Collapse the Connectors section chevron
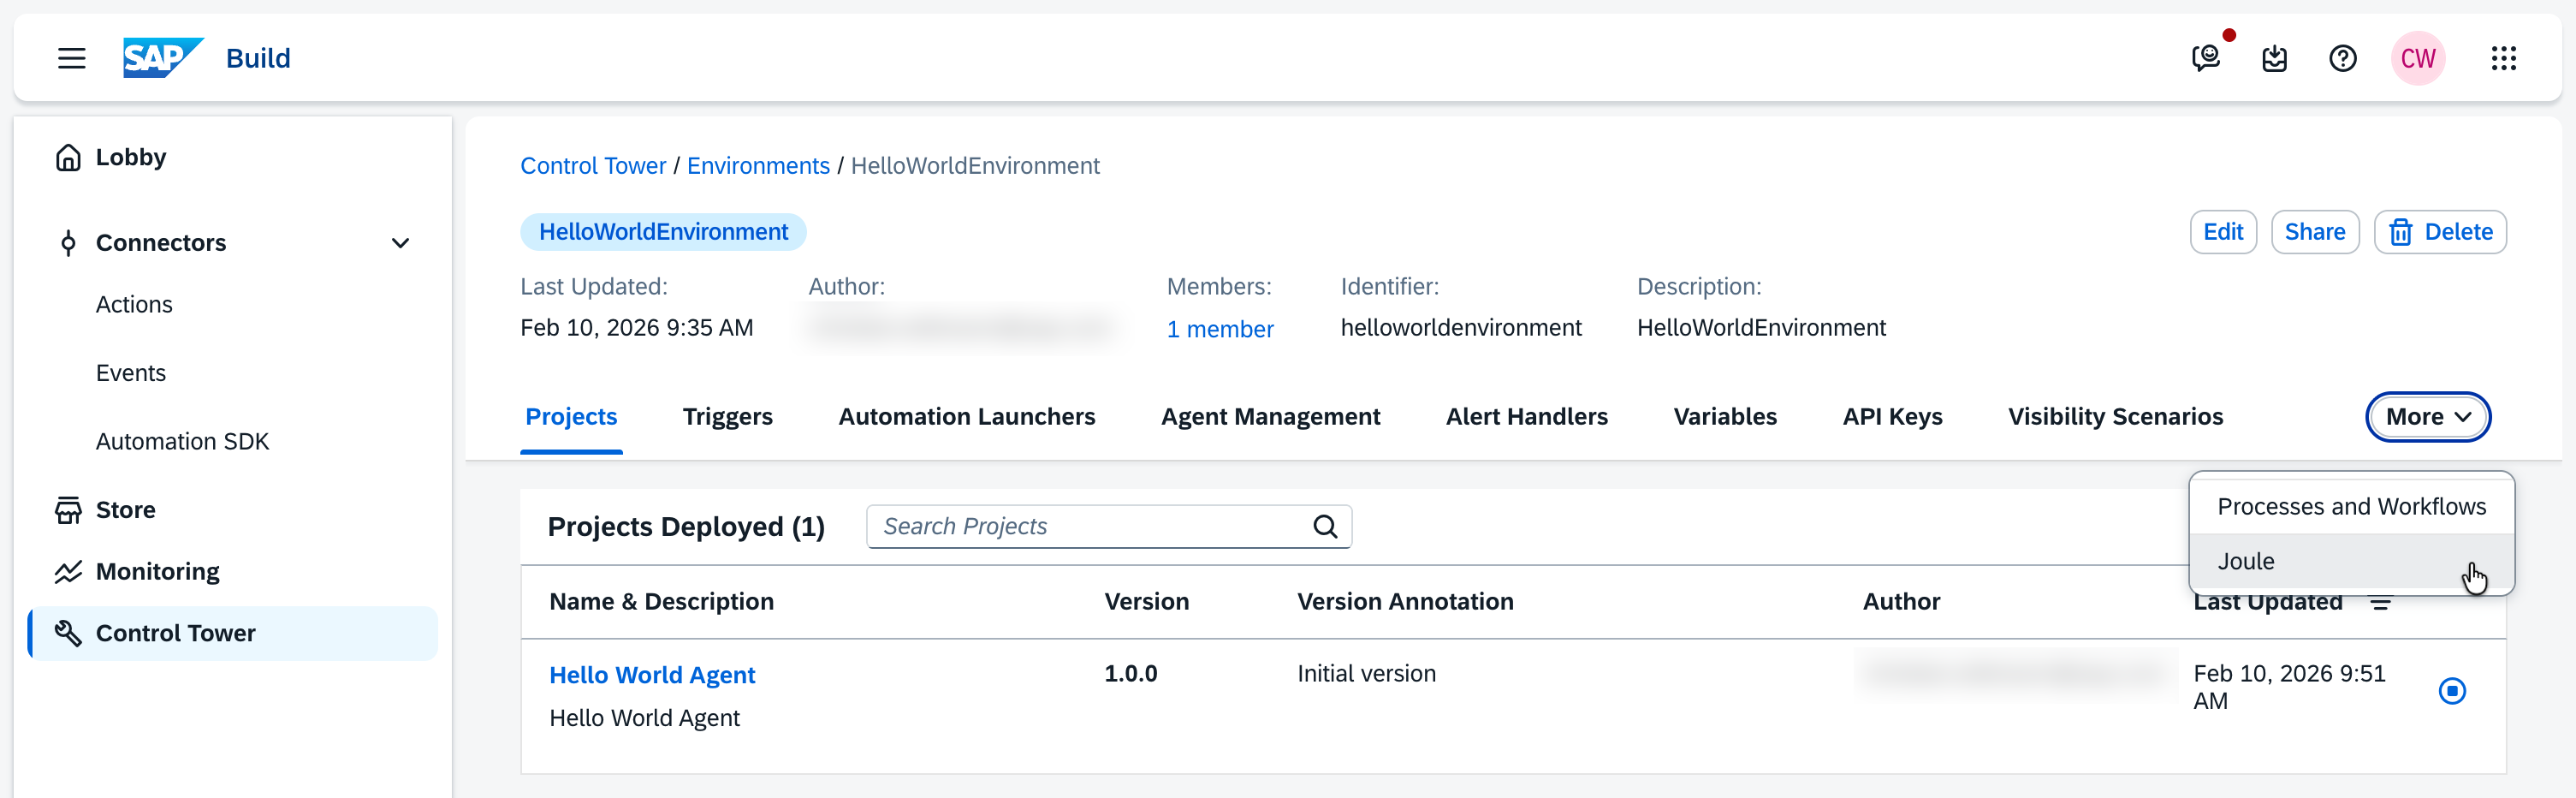 [400, 243]
